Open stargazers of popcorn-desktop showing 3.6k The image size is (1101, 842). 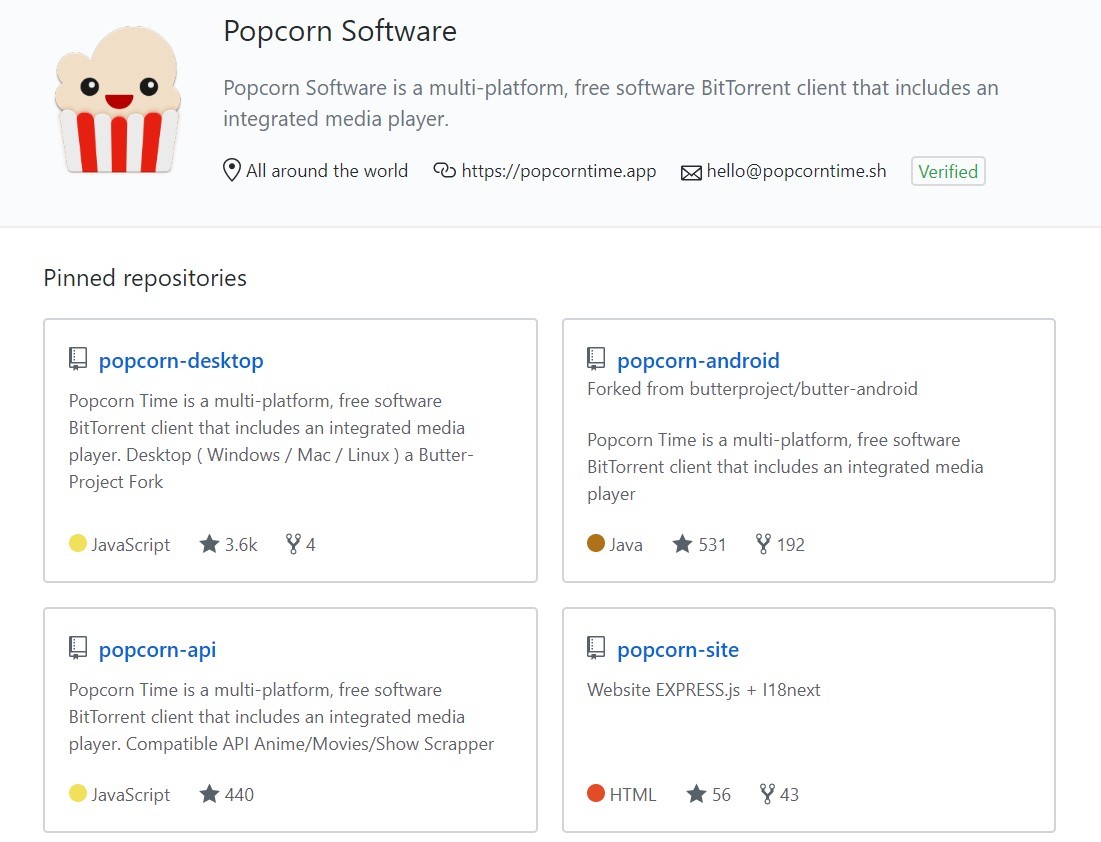[x=229, y=544]
